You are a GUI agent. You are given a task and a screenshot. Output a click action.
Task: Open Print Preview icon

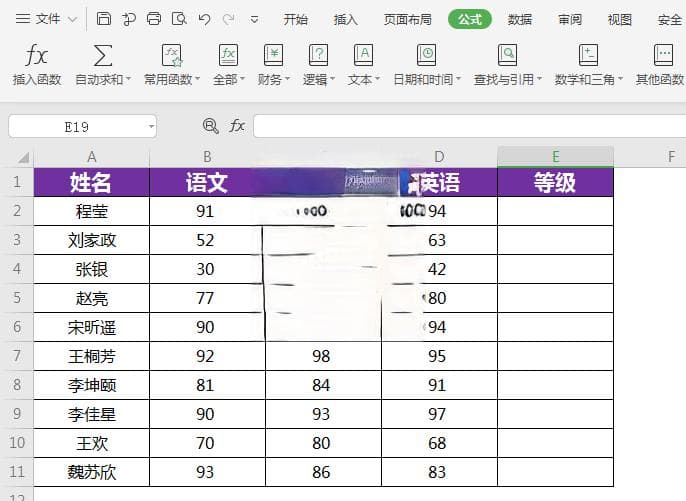[179, 19]
